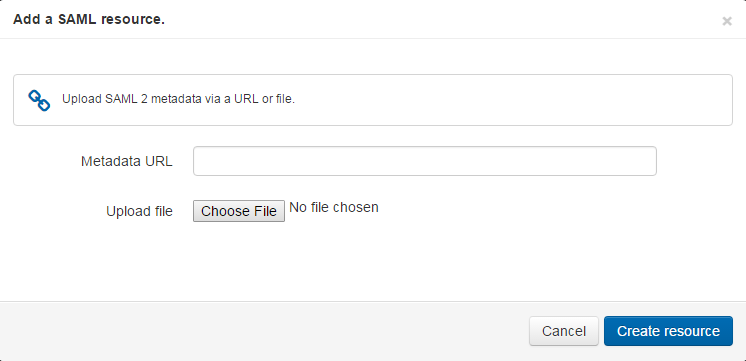Select the Metadata URL label
The height and width of the screenshot is (361, 746).
click(x=127, y=161)
